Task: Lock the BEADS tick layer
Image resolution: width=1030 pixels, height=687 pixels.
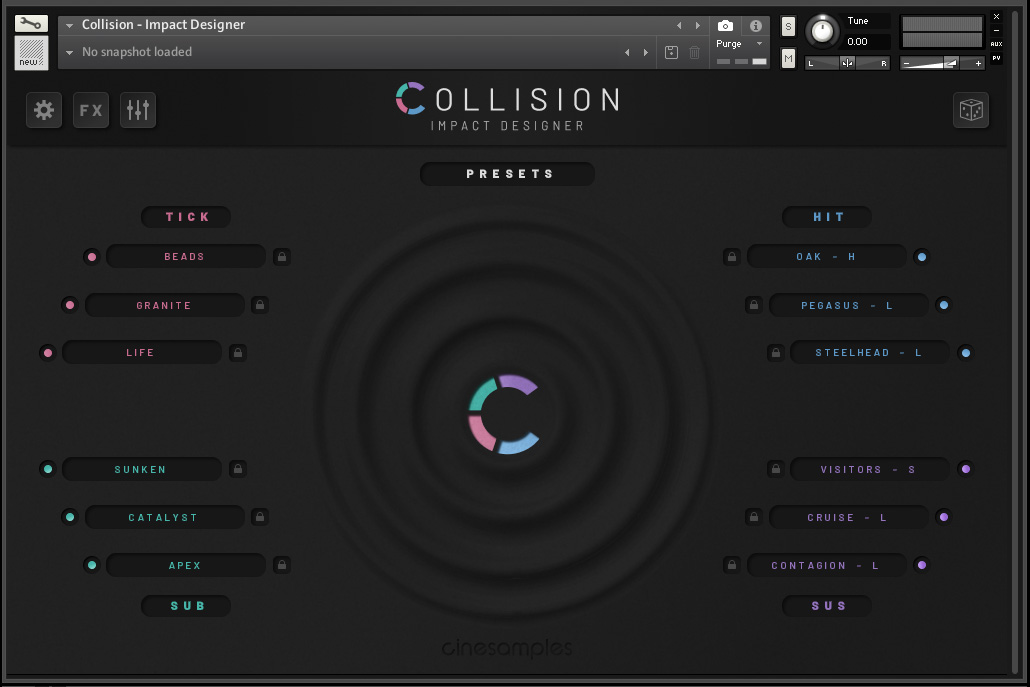Action: [x=282, y=257]
